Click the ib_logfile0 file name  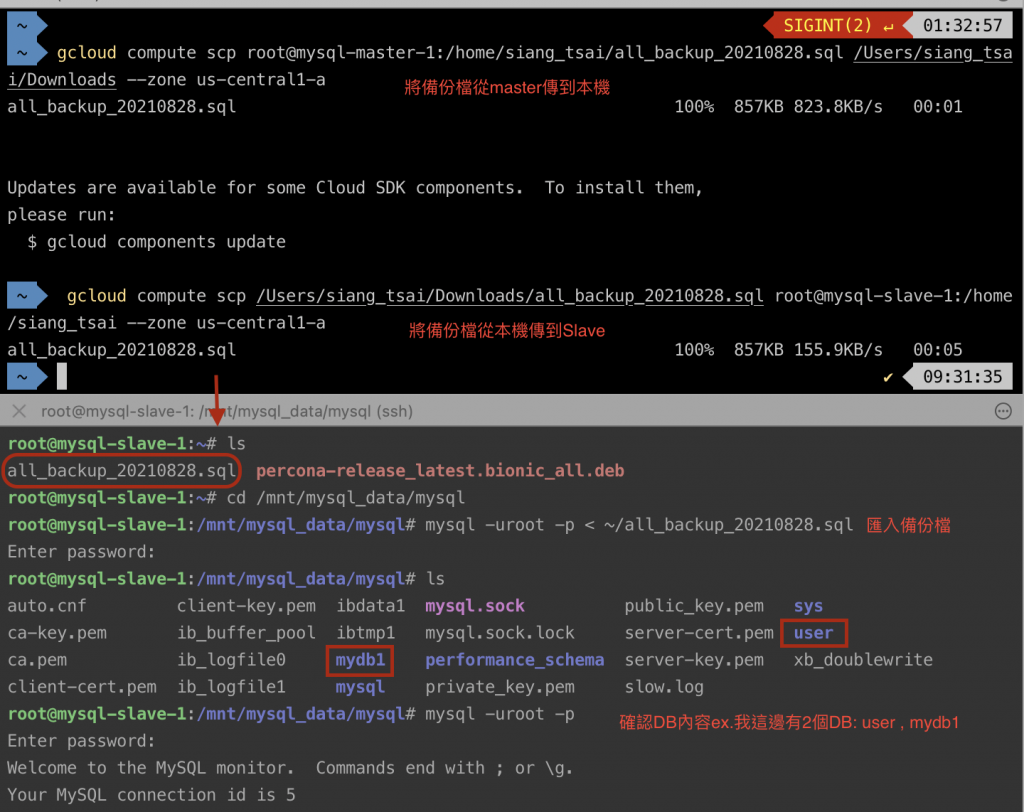(231, 660)
